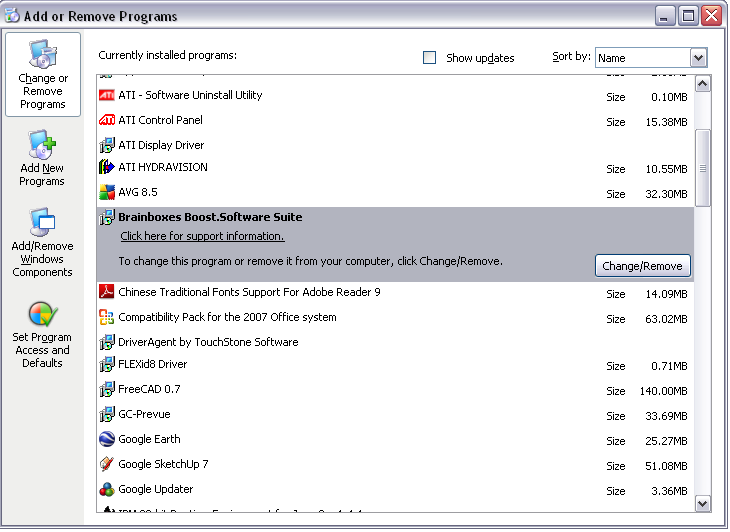Screen dimensions: 730x532
Task: Click the AVG 8.5 icon
Action: click(107, 192)
